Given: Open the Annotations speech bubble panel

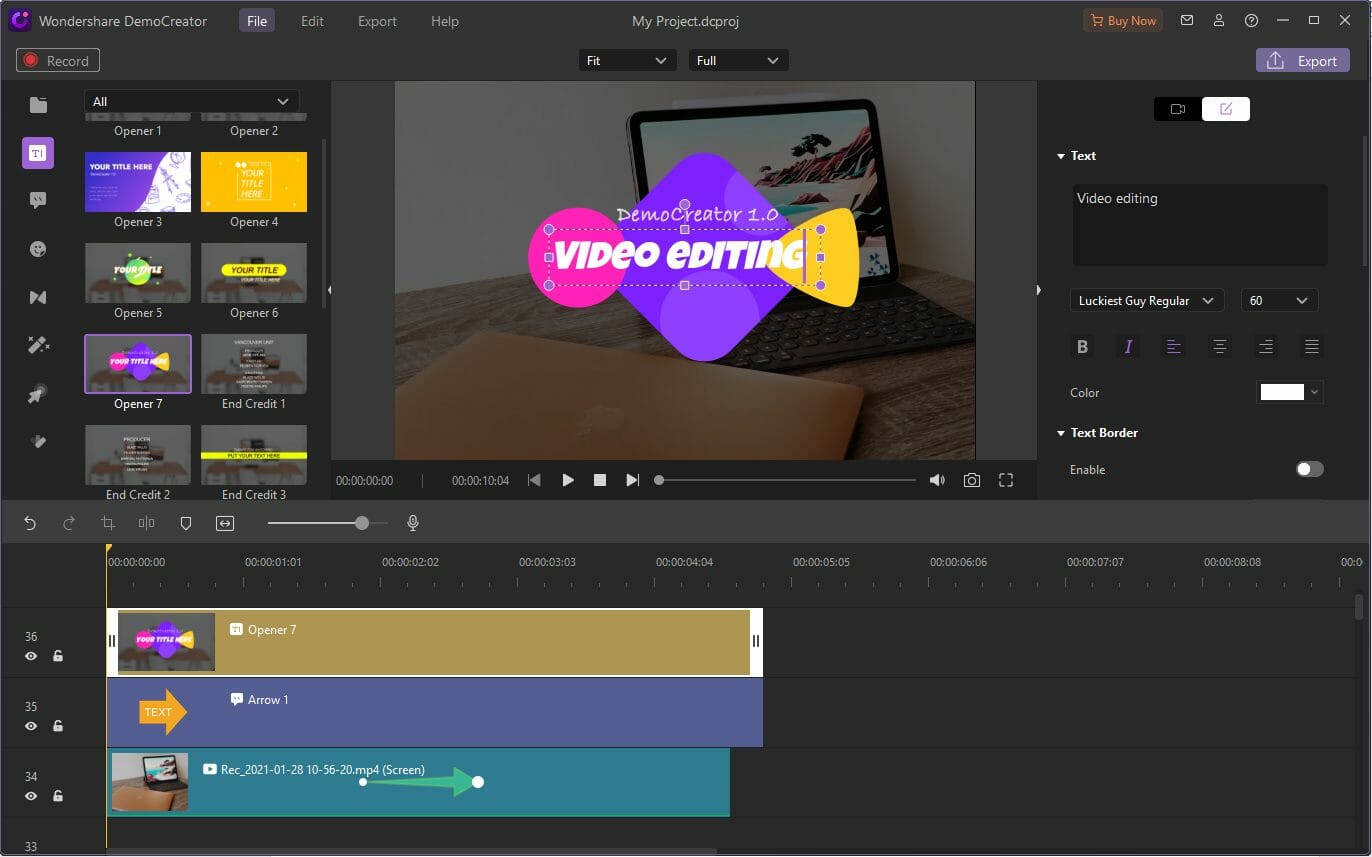Looking at the screenshot, I should [x=38, y=201].
